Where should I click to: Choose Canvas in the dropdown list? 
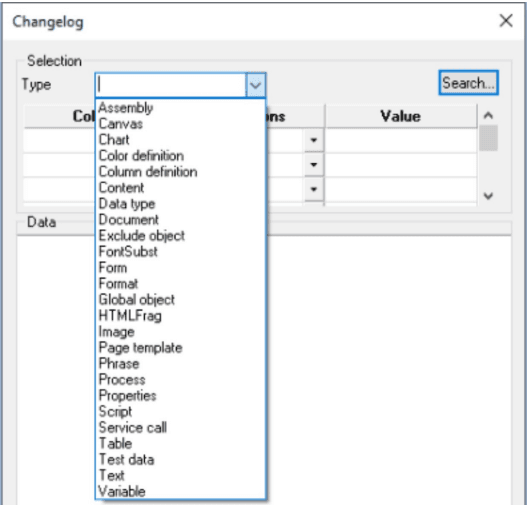pos(181,124)
